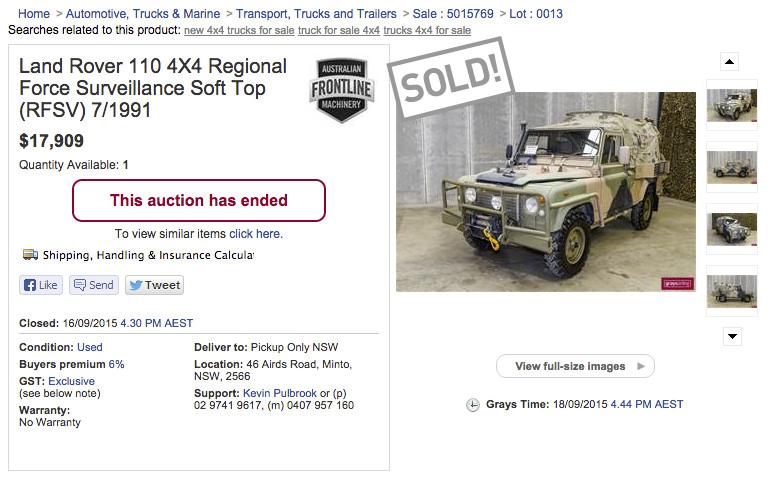This screenshot has width=772, height=480.
Task: Send the listing via Facebook Send
Action: coord(93,285)
